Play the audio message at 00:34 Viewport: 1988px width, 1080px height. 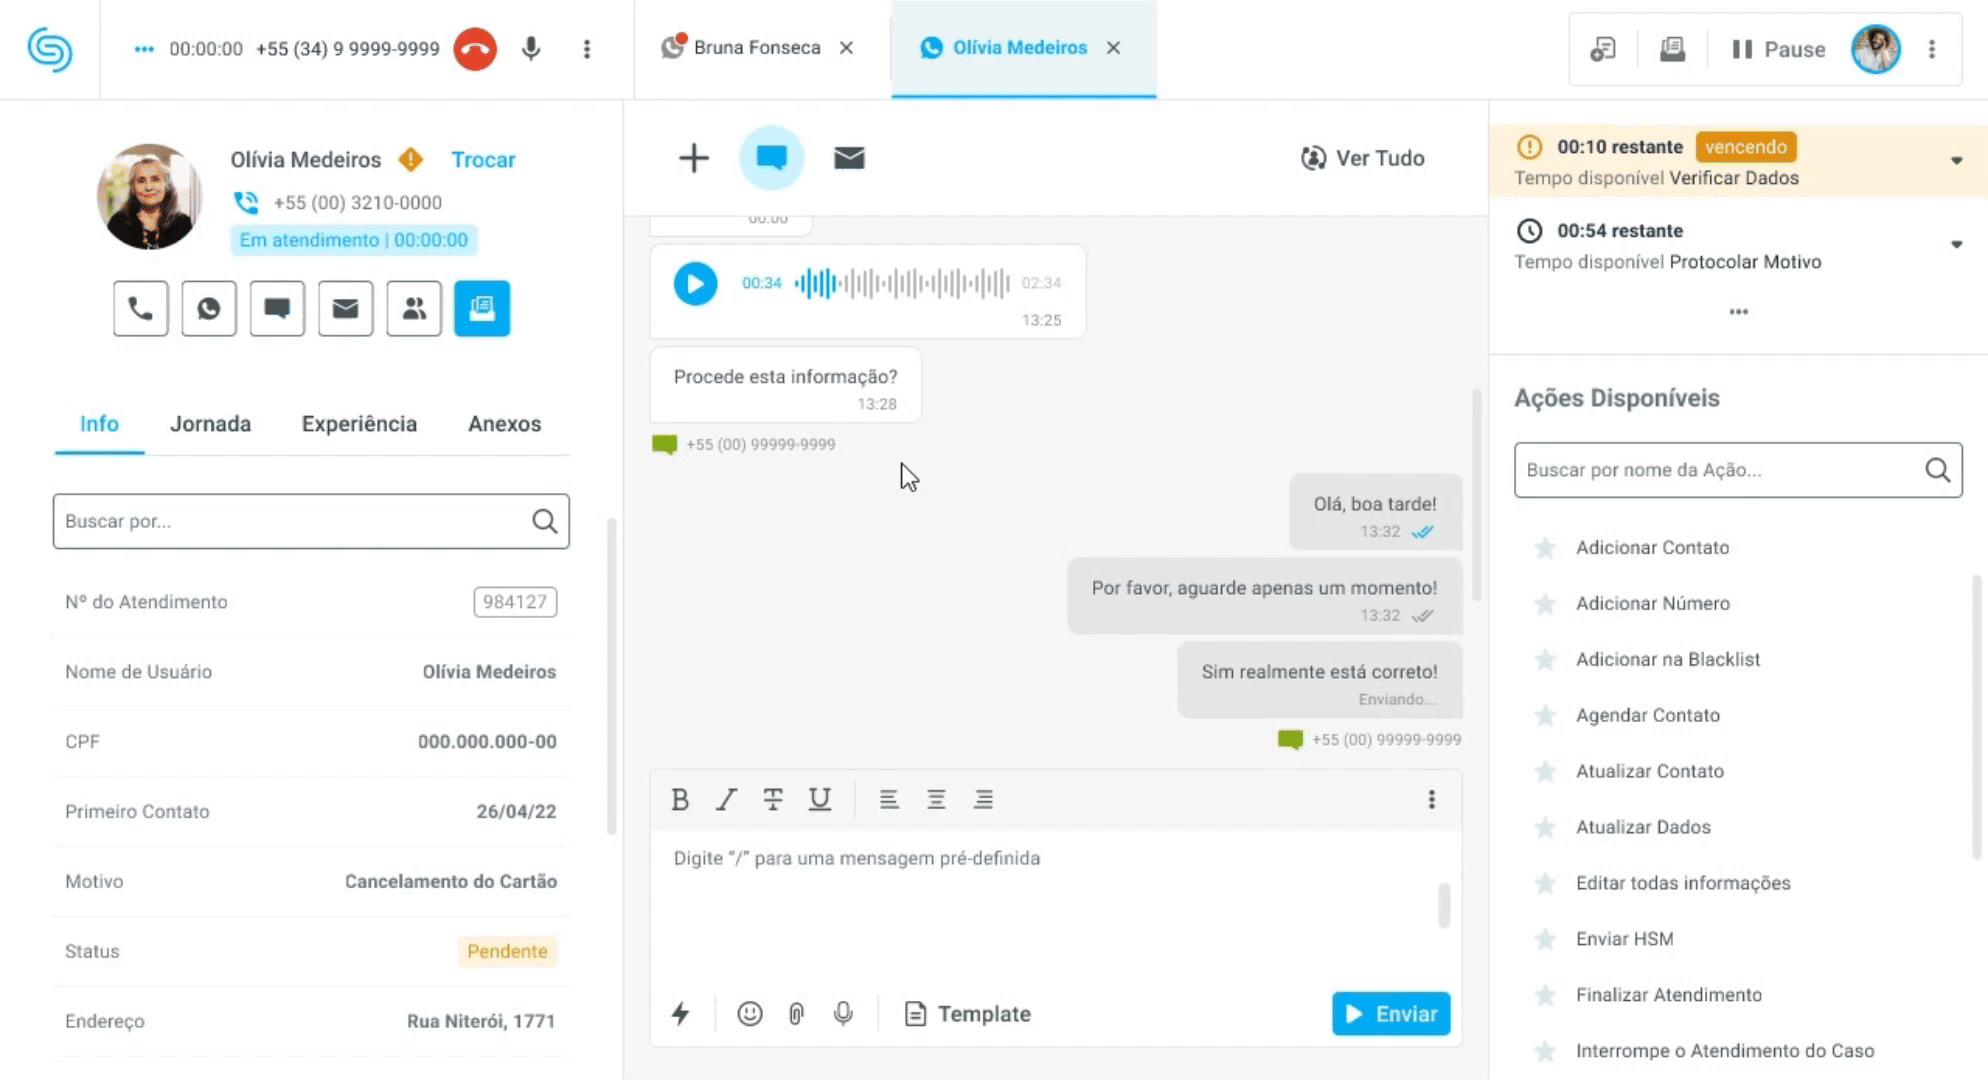(694, 282)
